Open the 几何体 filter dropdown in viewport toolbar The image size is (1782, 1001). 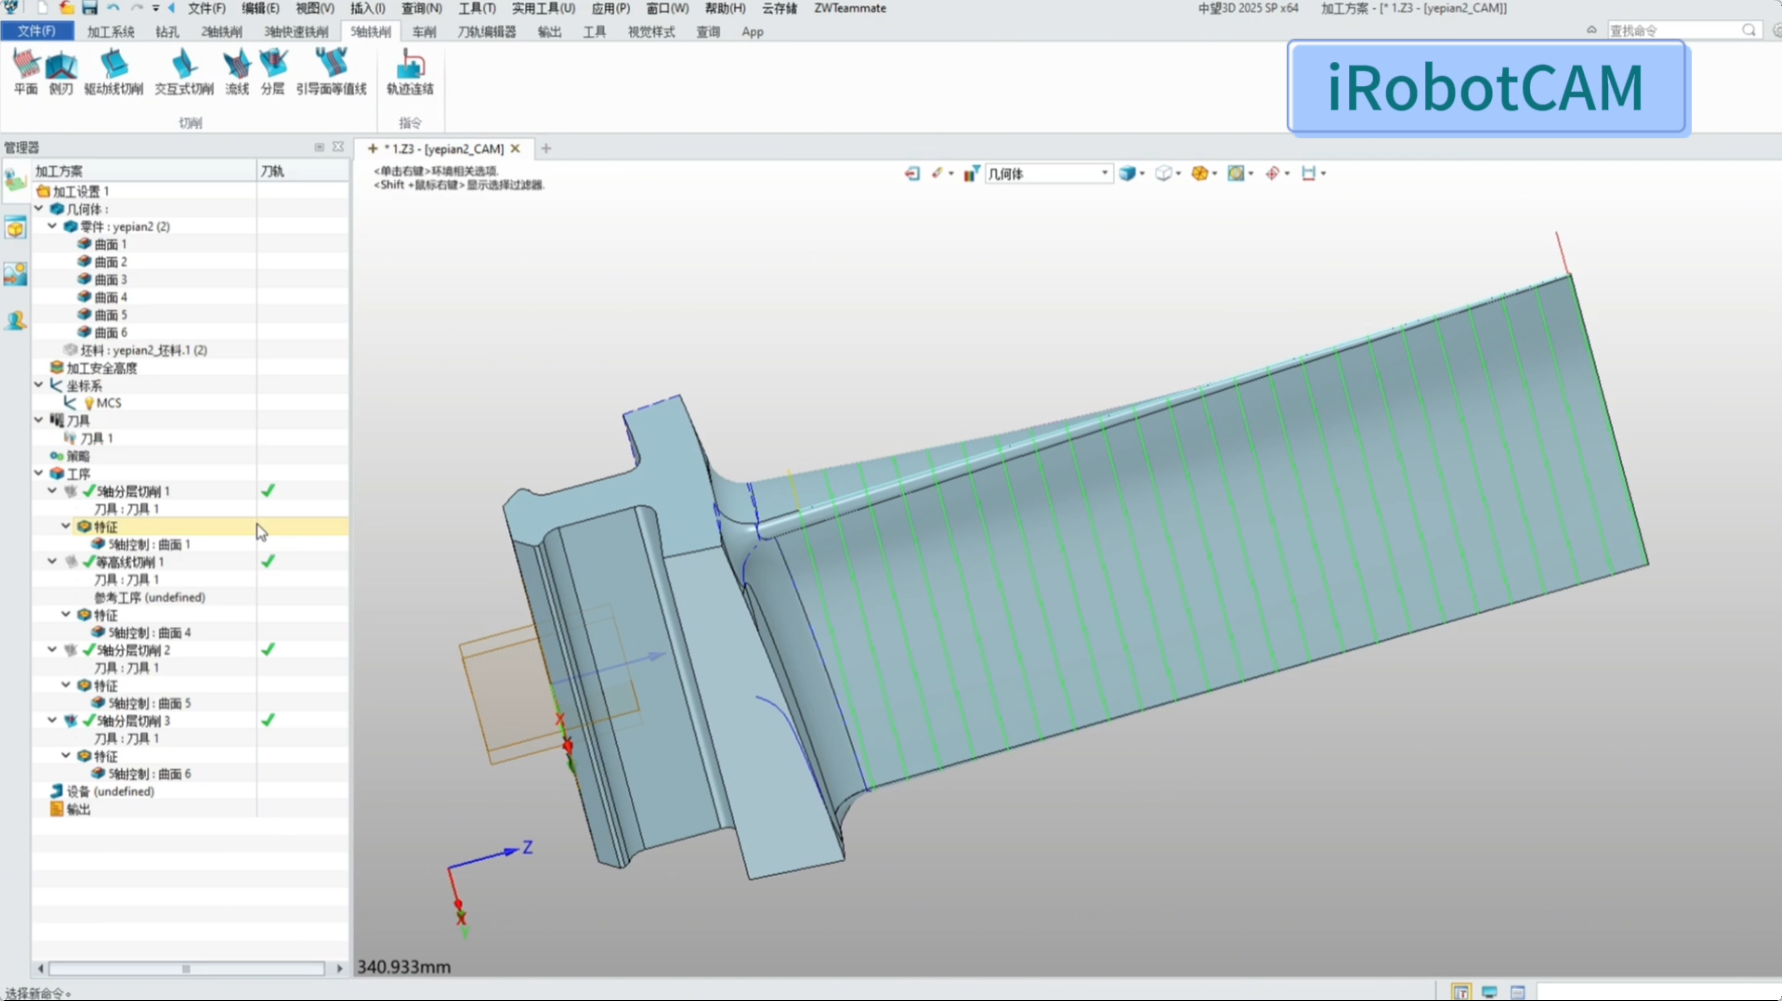pos(1048,174)
